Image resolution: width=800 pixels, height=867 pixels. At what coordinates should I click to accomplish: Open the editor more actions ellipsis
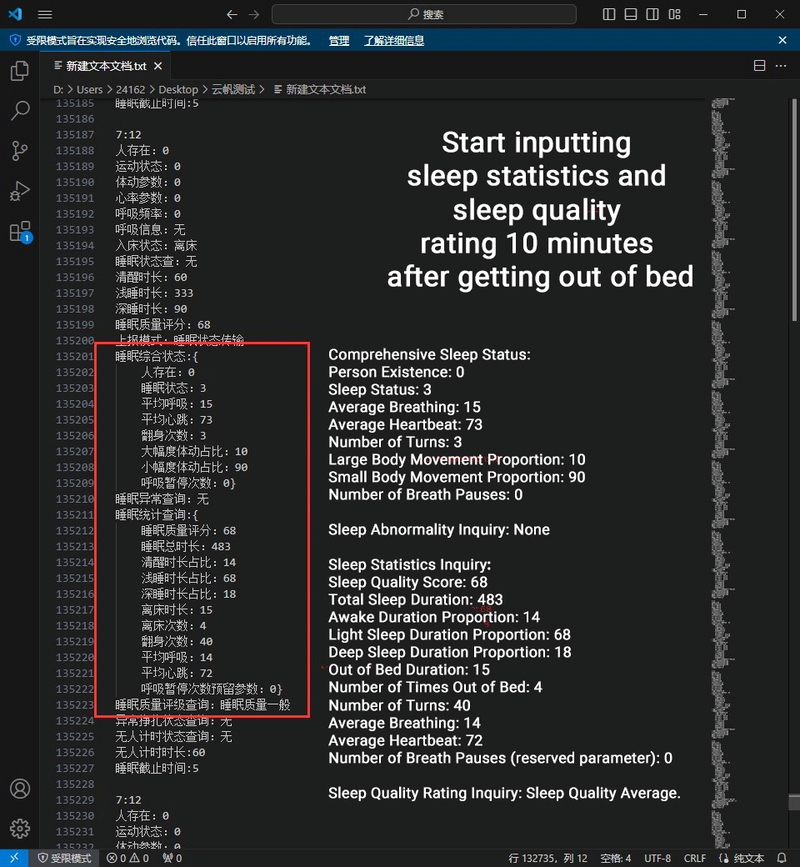(x=781, y=66)
